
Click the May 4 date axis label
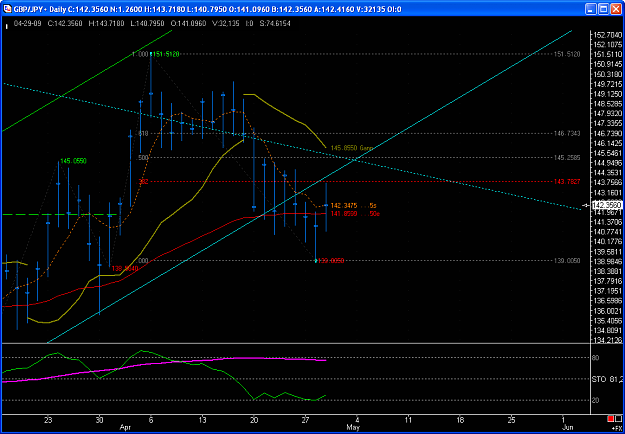(x=357, y=420)
